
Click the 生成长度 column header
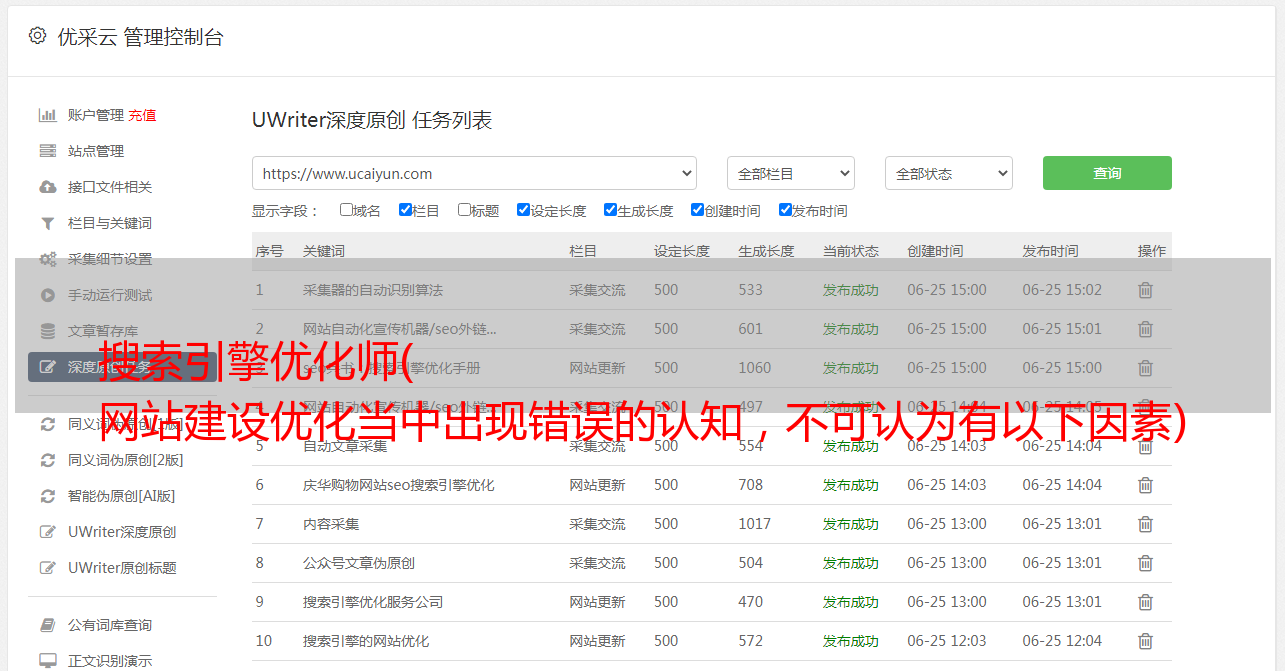(x=766, y=251)
